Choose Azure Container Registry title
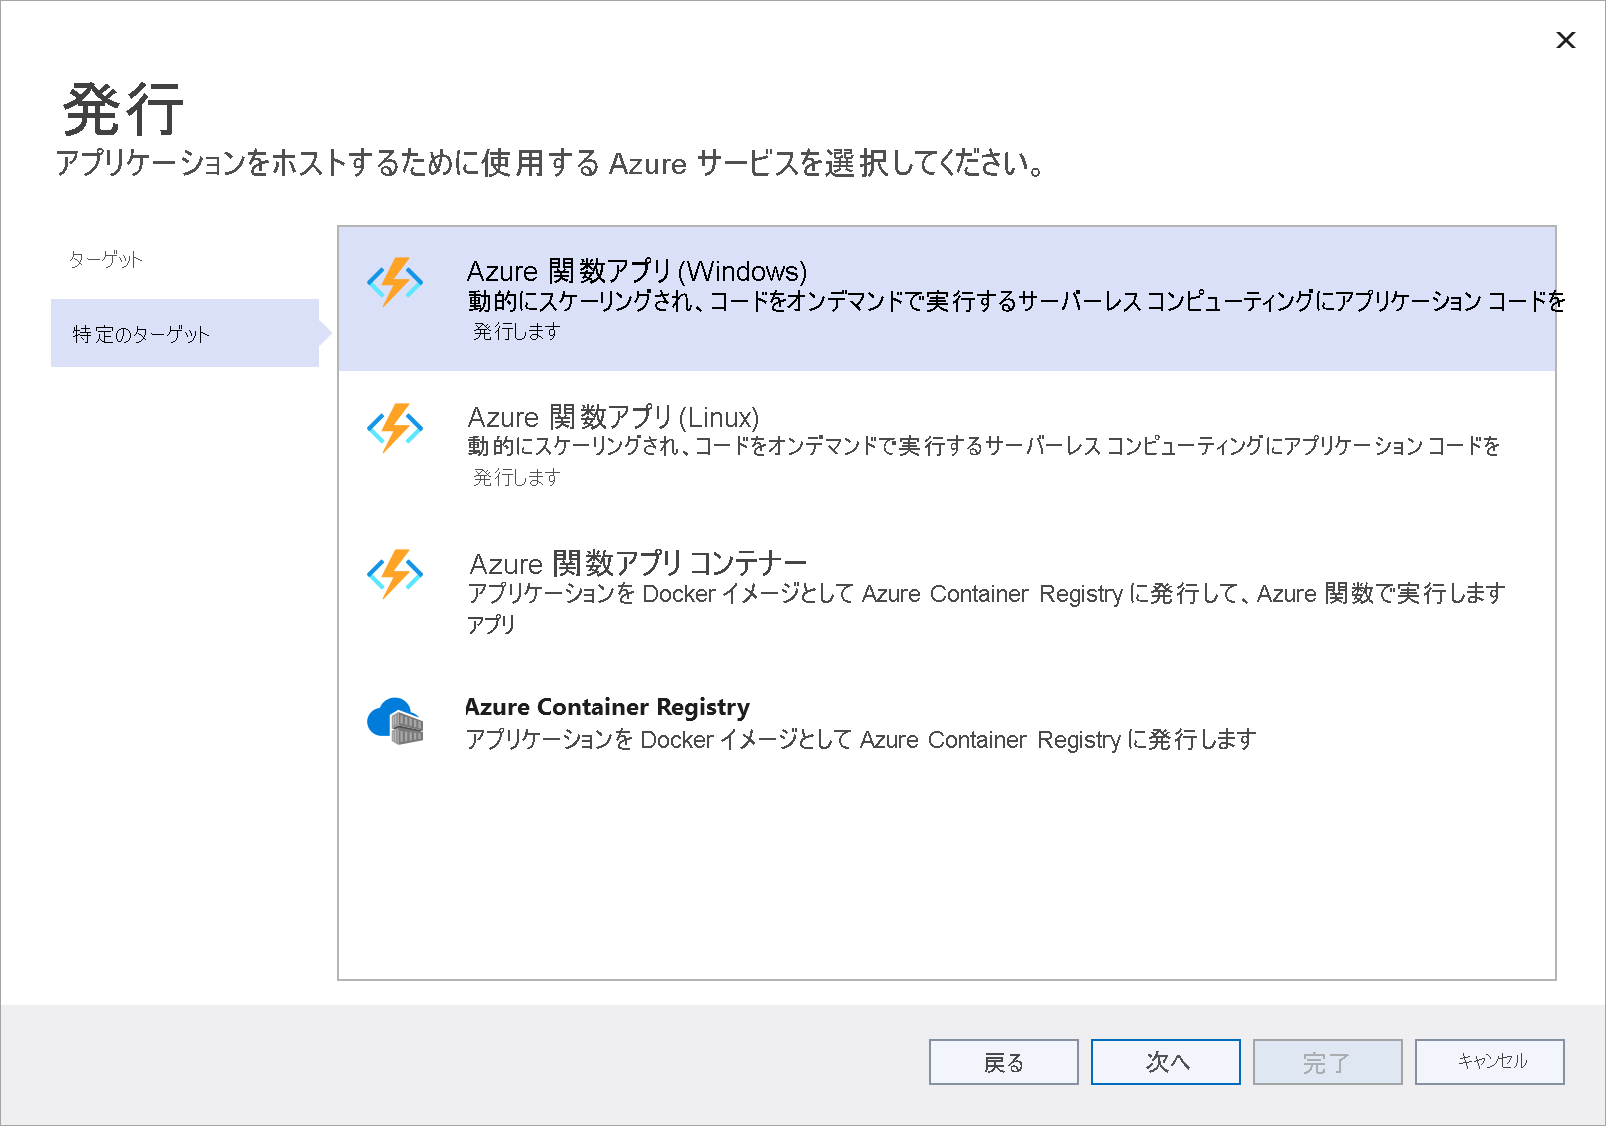The height and width of the screenshot is (1126, 1606). click(607, 707)
